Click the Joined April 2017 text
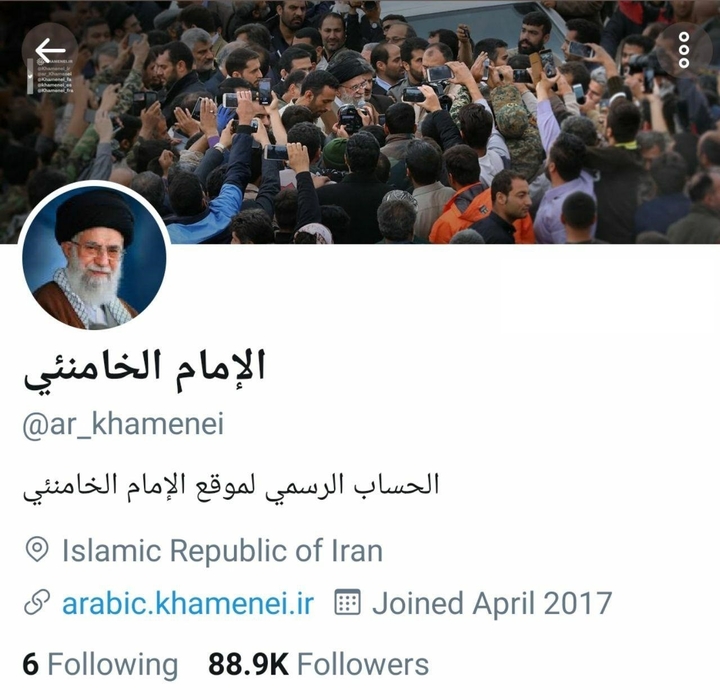720x700 pixels. [492, 603]
